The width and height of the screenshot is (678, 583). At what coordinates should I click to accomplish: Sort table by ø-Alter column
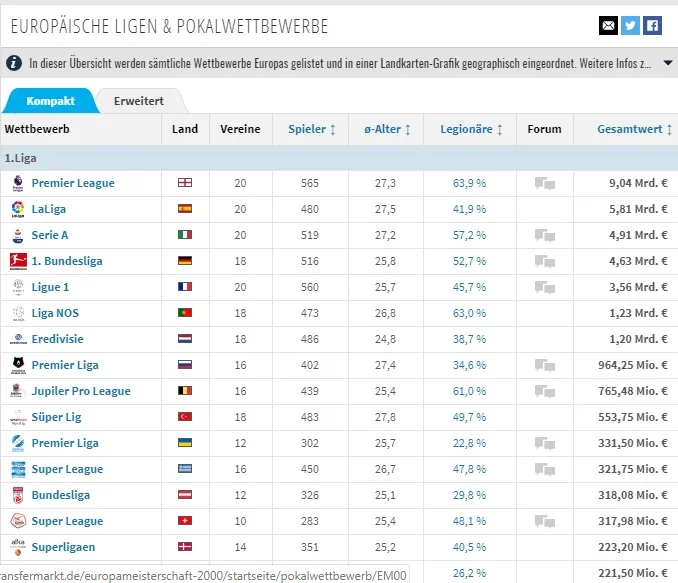(x=387, y=129)
